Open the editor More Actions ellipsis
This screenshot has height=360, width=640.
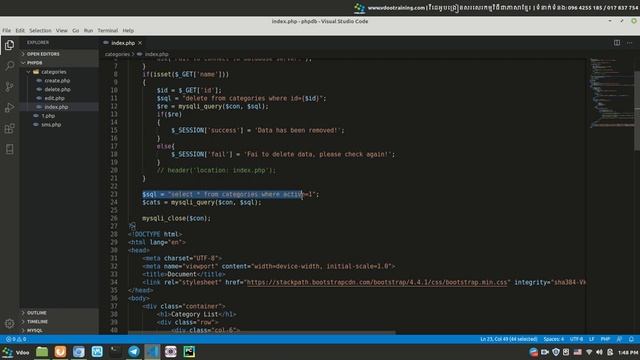(629, 42)
